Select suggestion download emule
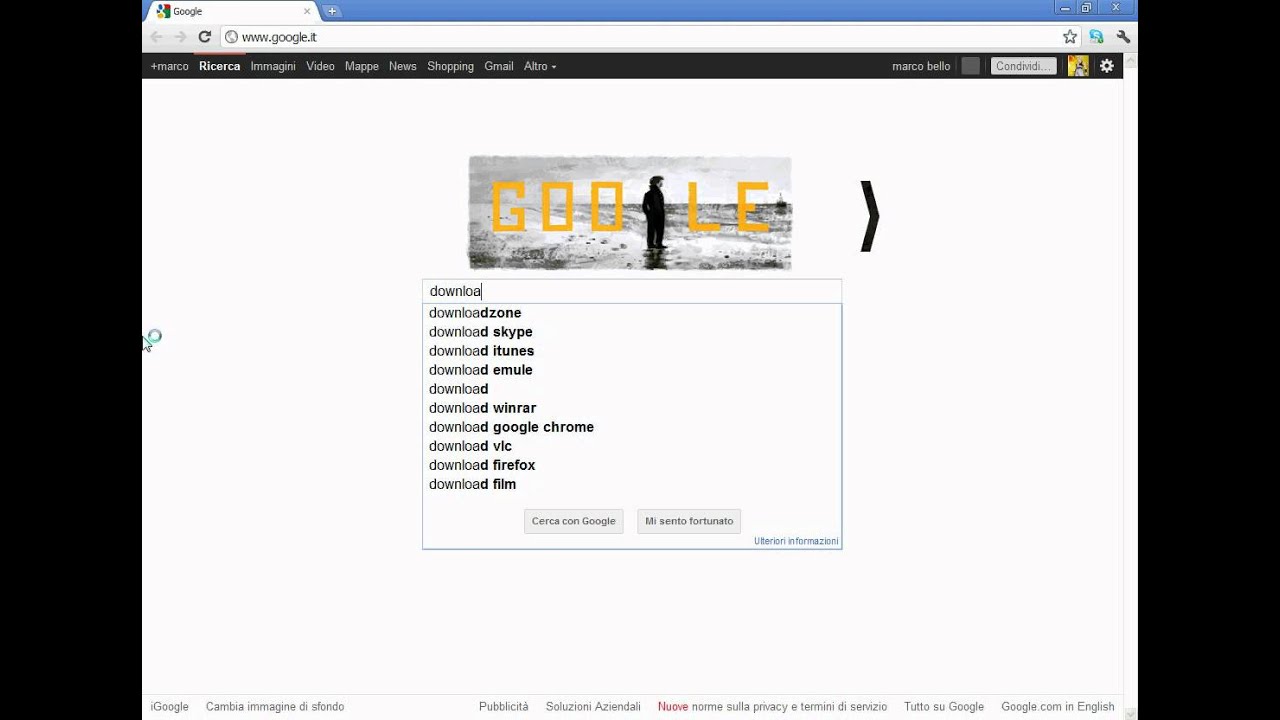 pos(632,370)
